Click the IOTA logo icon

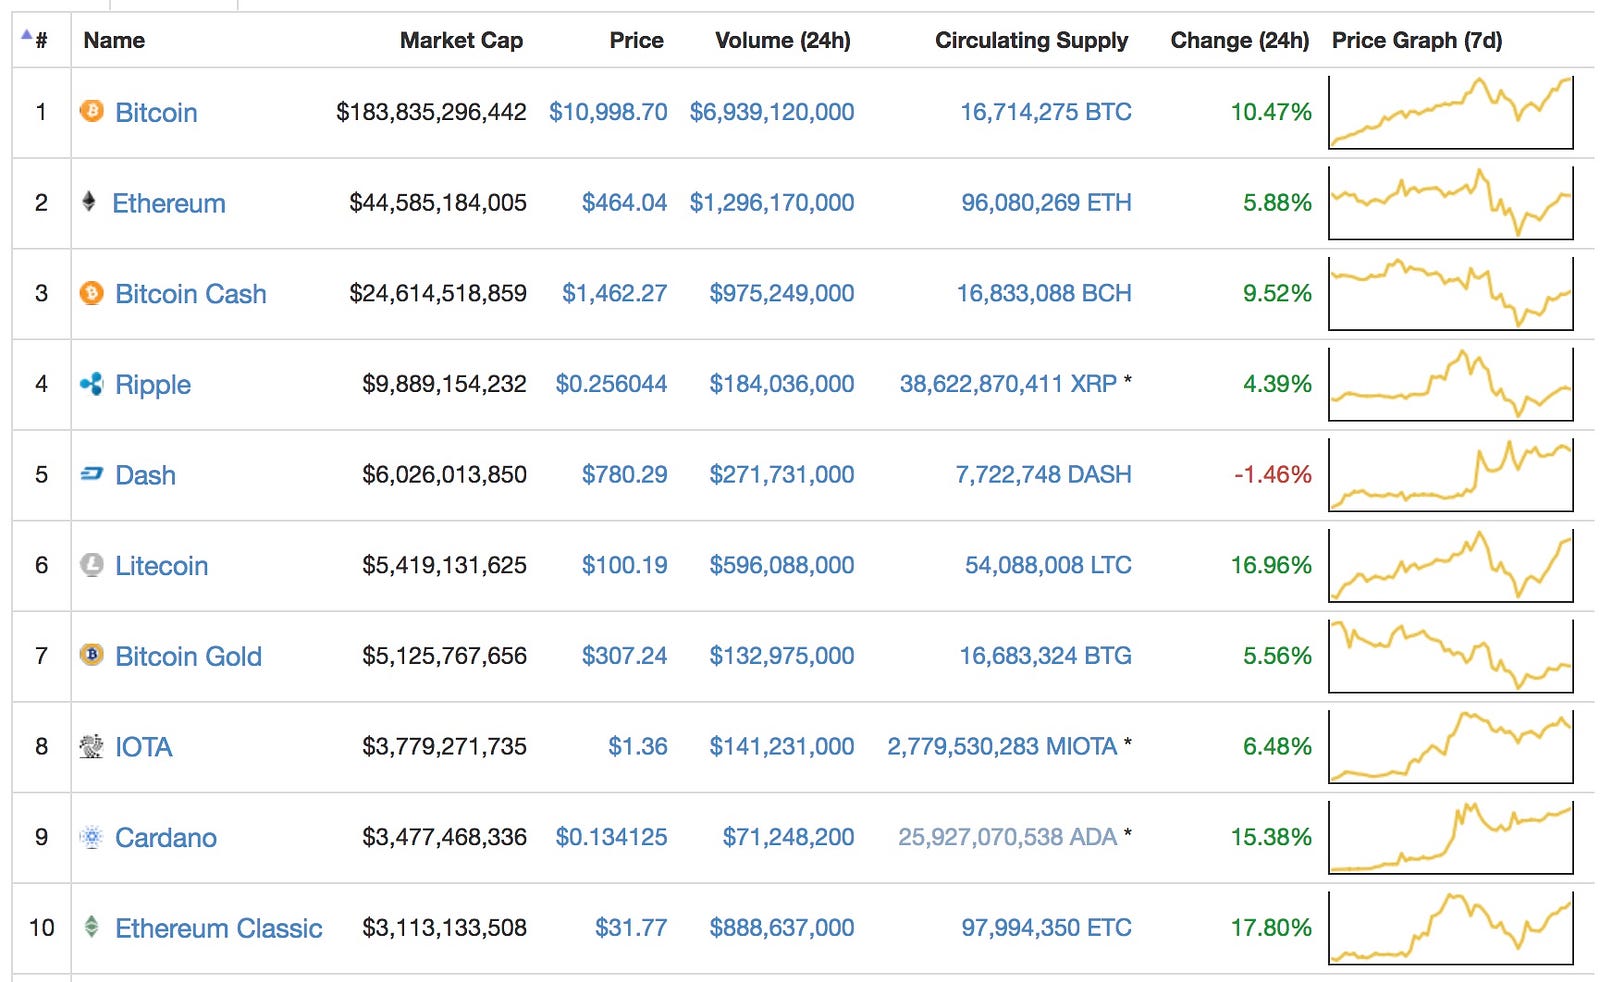(x=92, y=746)
